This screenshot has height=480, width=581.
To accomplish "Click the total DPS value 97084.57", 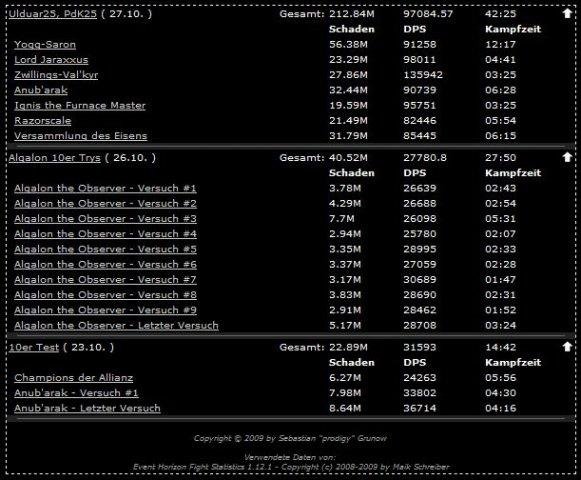I will [x=428, y=14].
